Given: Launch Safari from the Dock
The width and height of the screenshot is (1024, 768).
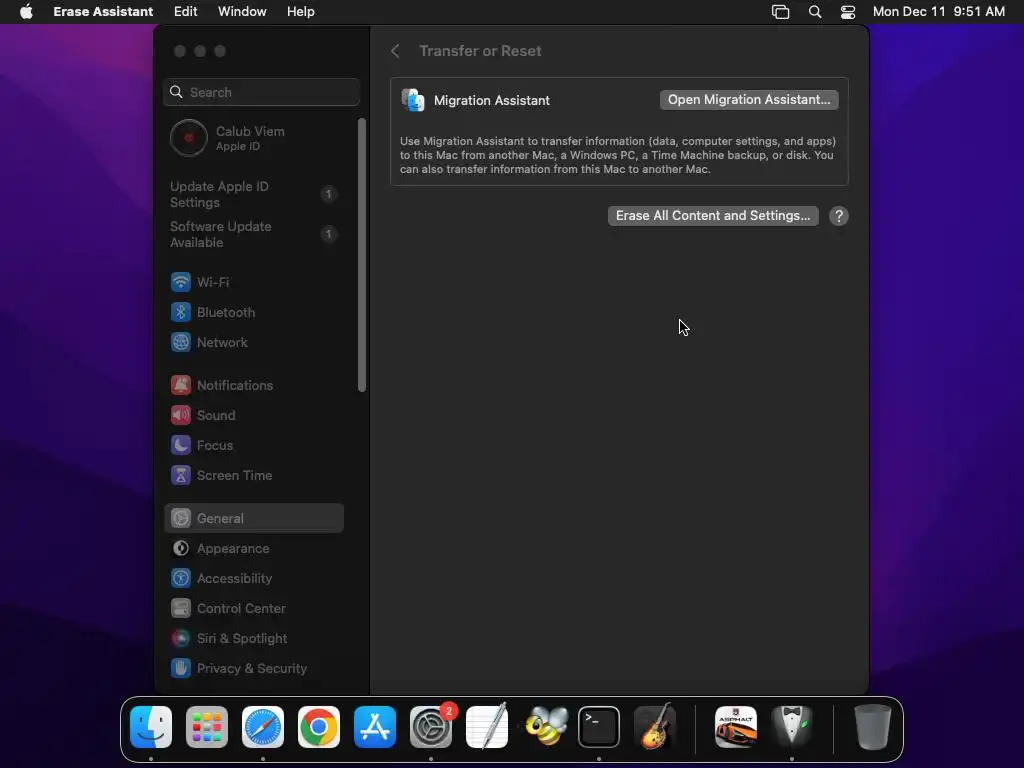Looking at the screenshot, I should coord(263,727).
